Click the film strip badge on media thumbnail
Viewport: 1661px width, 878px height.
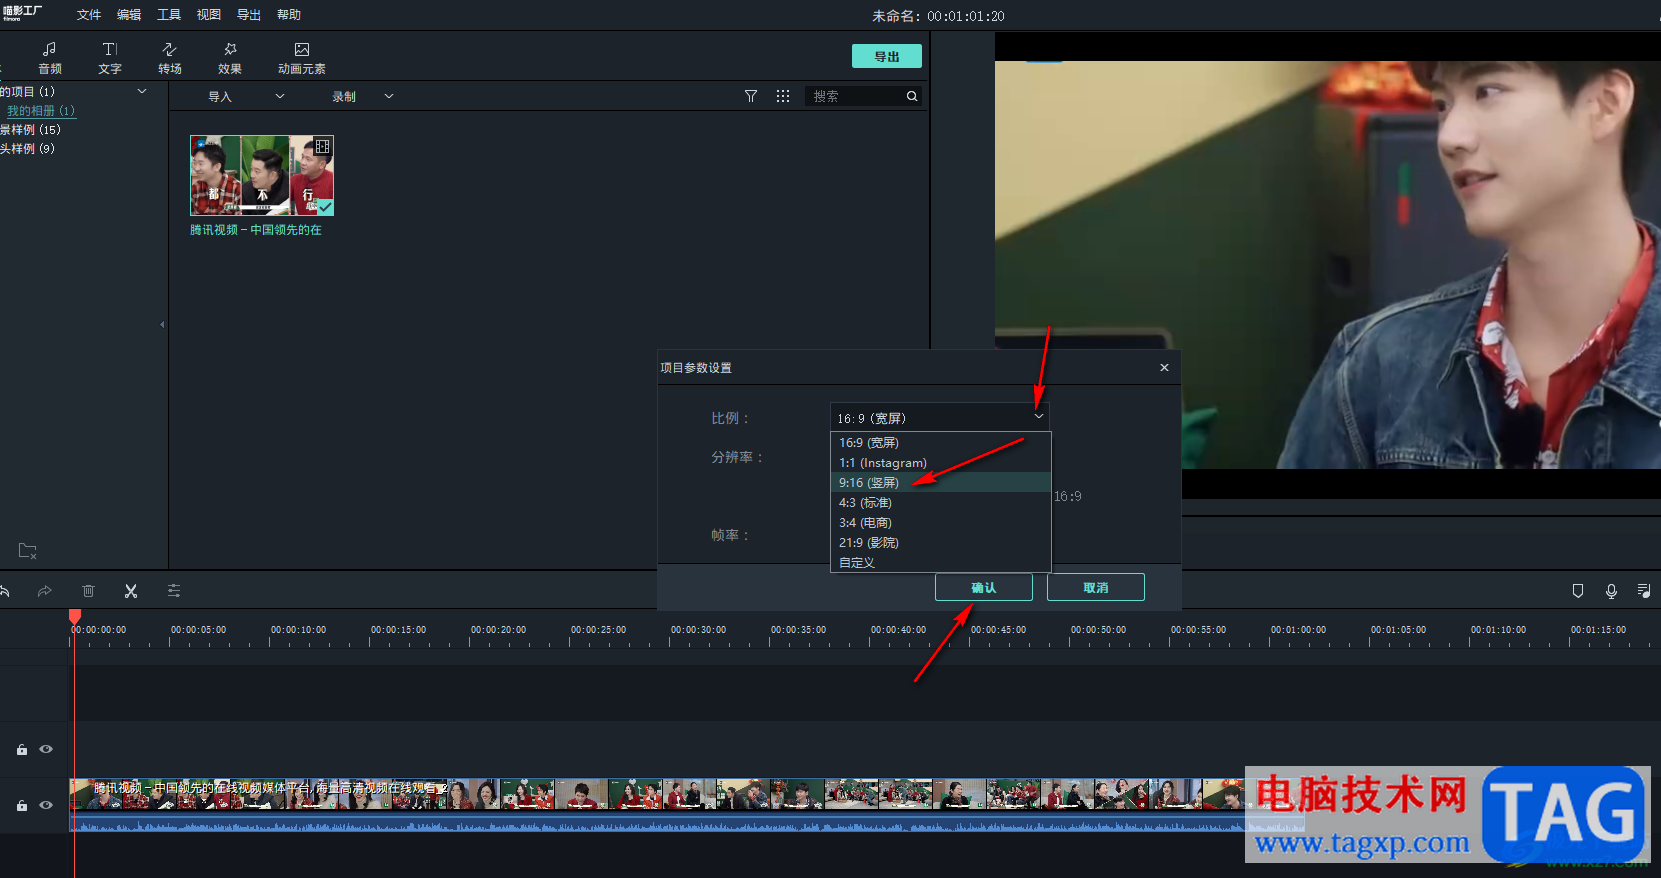322,147
